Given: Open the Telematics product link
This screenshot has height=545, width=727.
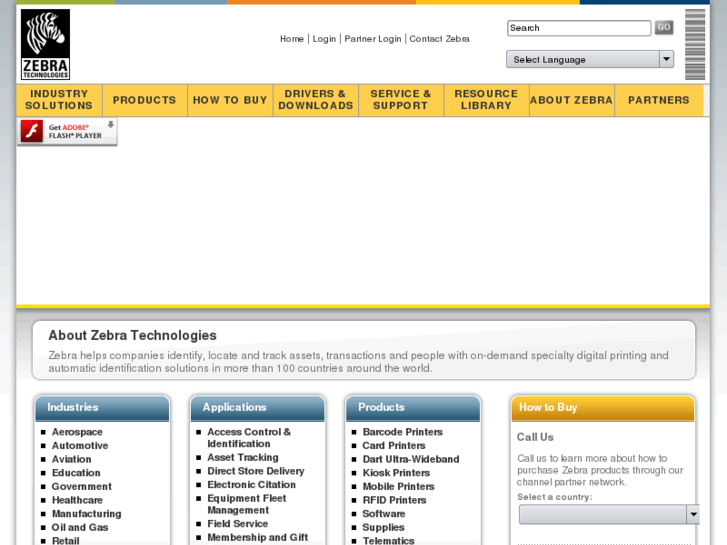Looking at the screenshot, I should [389, 541].
